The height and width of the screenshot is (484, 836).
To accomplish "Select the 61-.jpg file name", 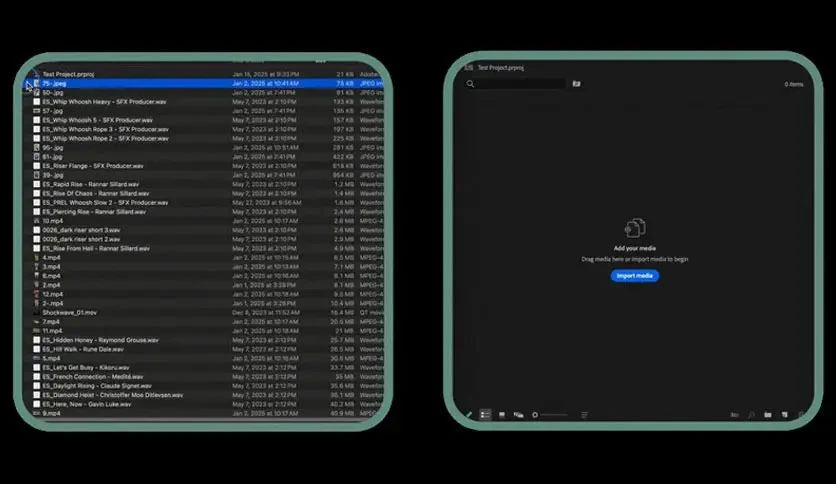I will [52, 157].
